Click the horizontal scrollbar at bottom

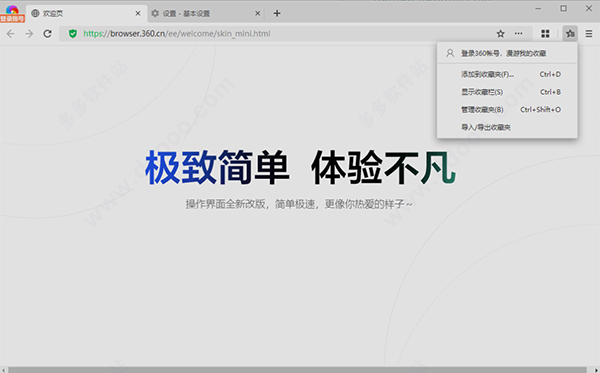(x=297, y=370)
